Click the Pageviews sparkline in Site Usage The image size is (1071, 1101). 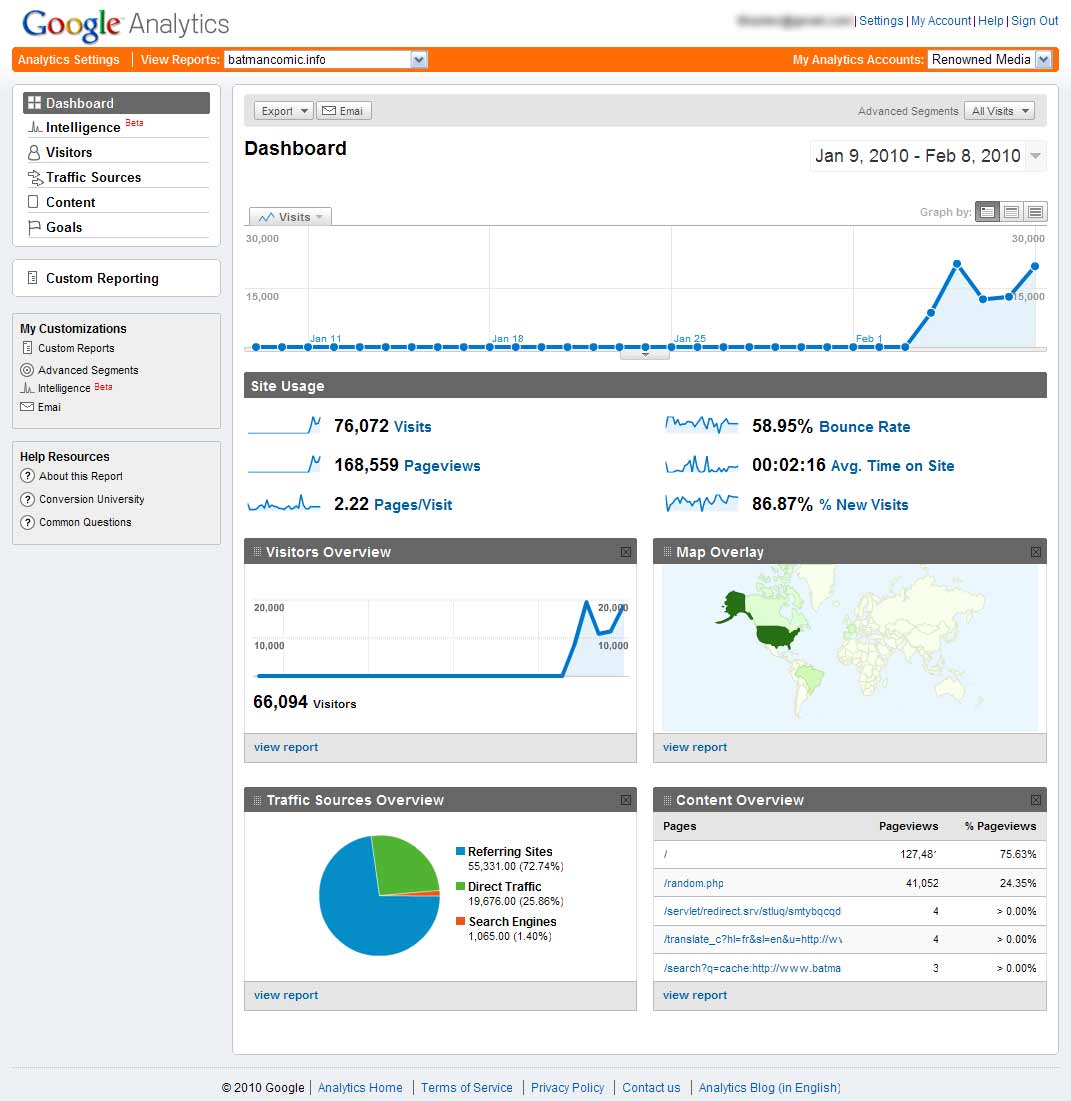(x=284, y=464)
